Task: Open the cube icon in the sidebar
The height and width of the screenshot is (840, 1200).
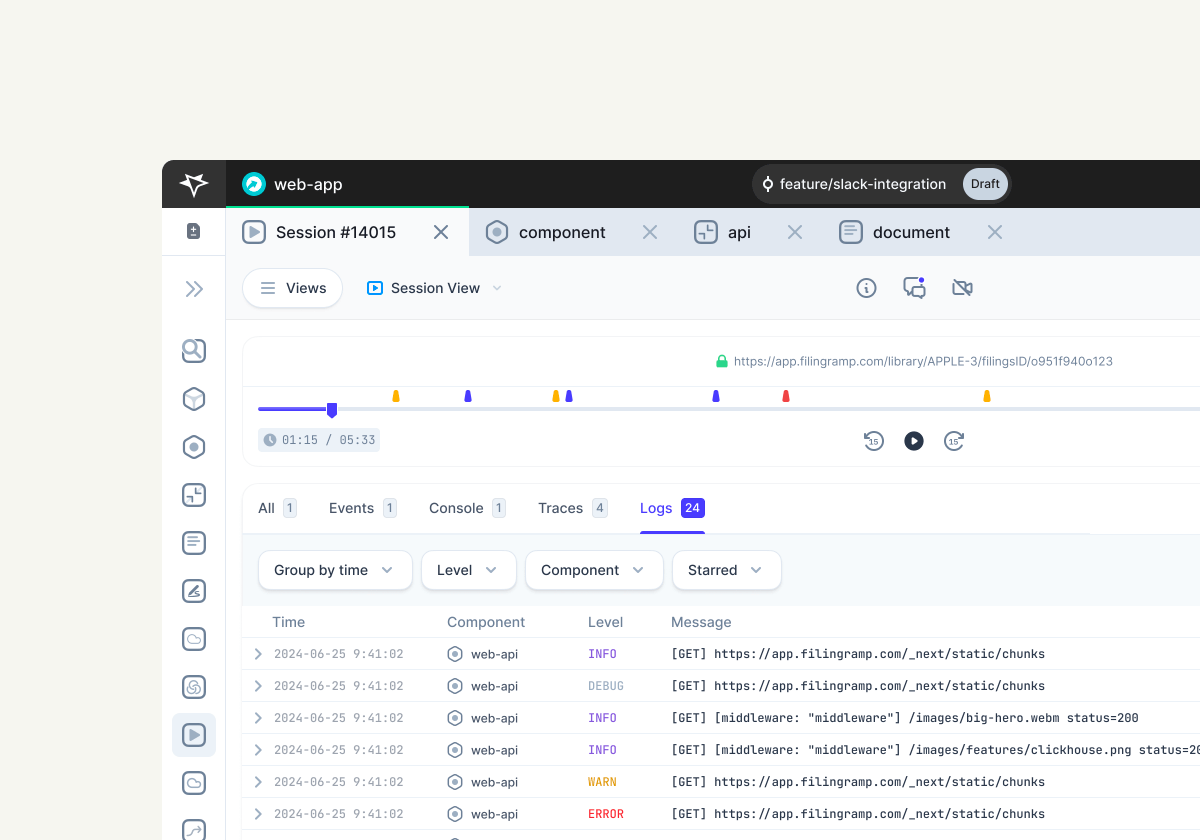Action: coord(194,399)
